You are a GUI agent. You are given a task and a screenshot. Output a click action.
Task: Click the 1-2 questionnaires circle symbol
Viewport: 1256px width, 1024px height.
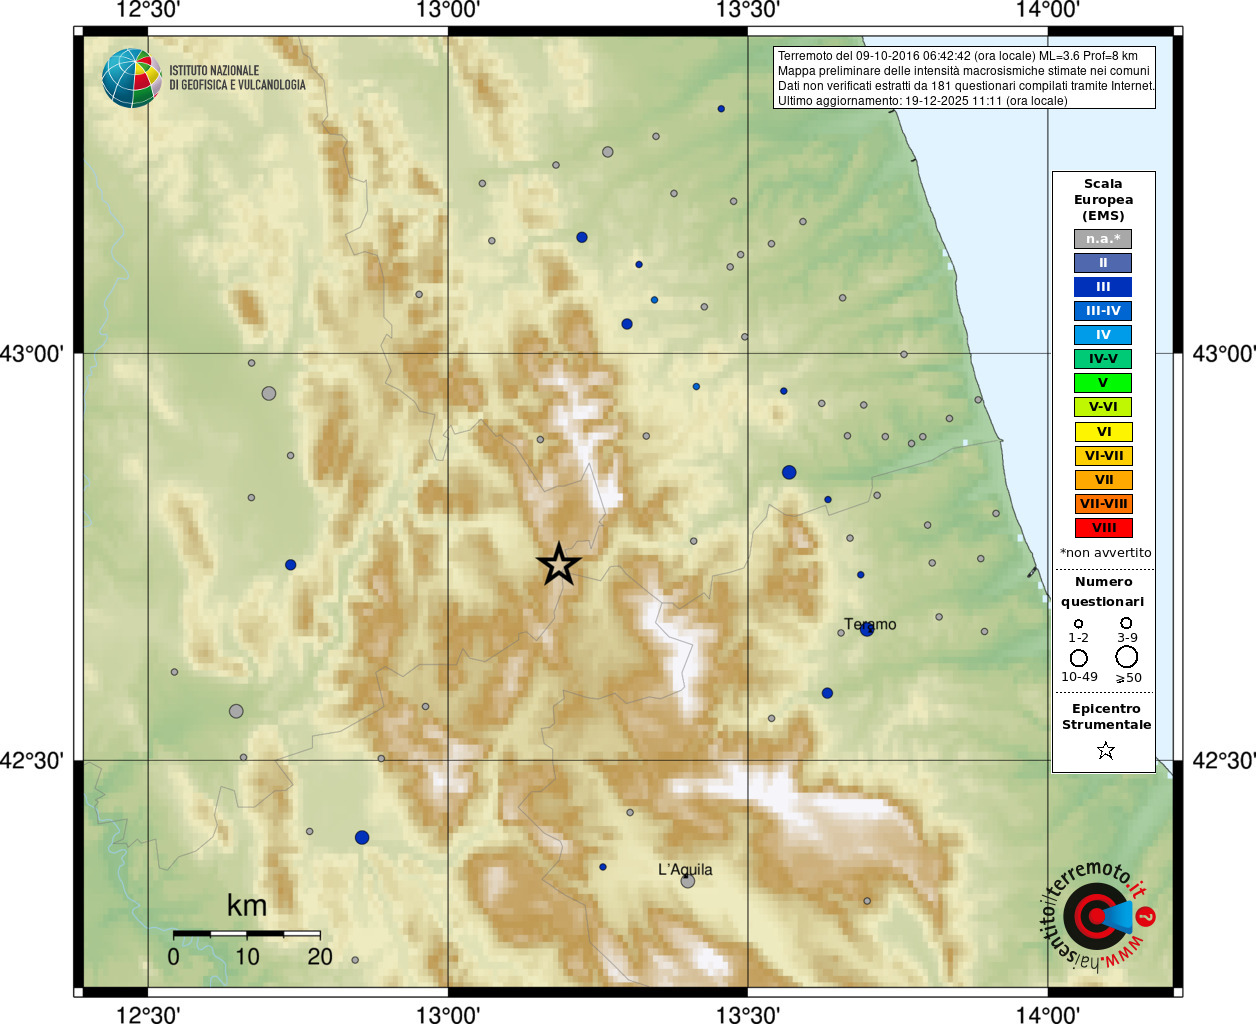pyautogui.click(x=1078, y=623)
